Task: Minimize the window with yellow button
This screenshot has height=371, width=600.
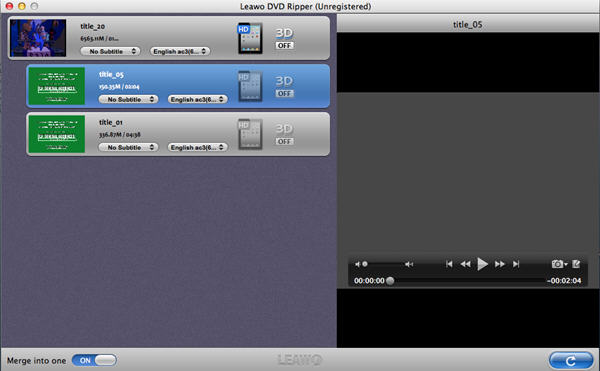Action: click(22, 6)
